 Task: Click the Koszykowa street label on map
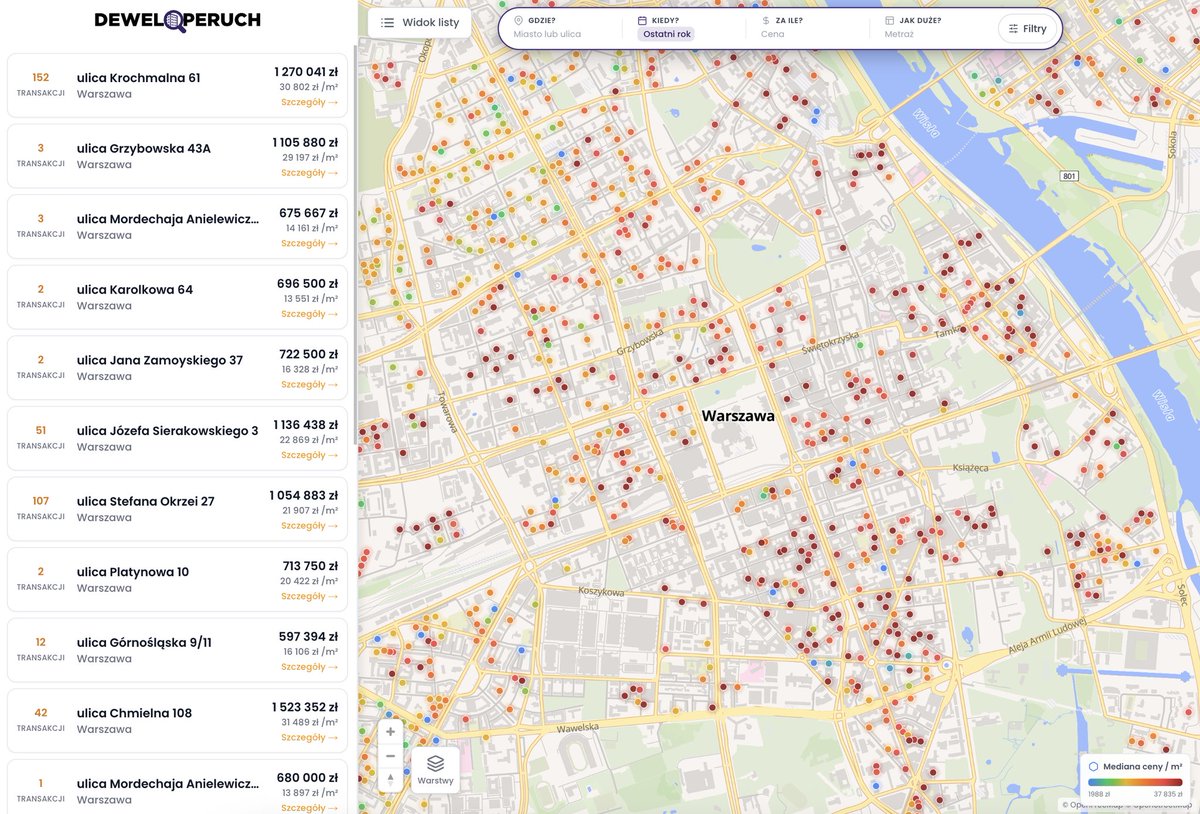coord(600,592)
